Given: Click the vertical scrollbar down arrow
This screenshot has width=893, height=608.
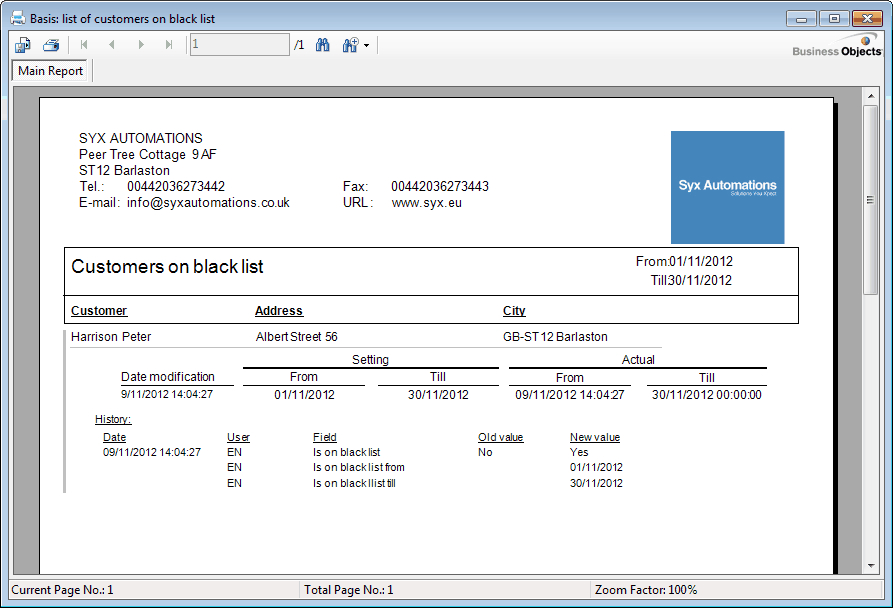Looking at the screenshot, I should tap(871, 566).
